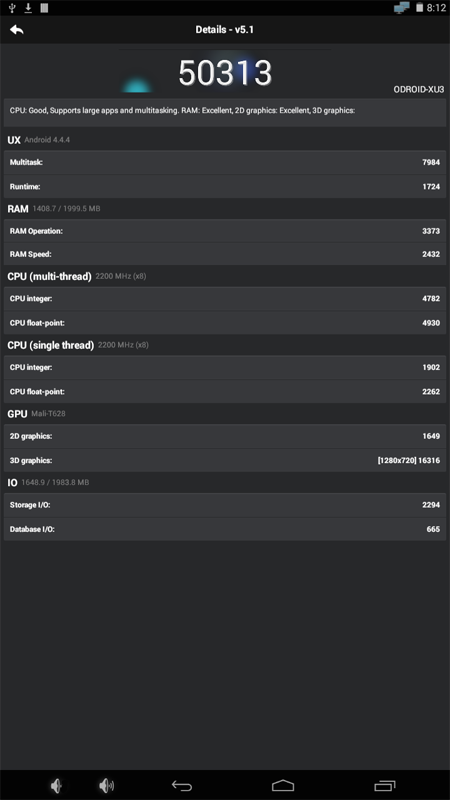Tap the network connection status icon
Screen dimensions: 450x800
[402, 8]
